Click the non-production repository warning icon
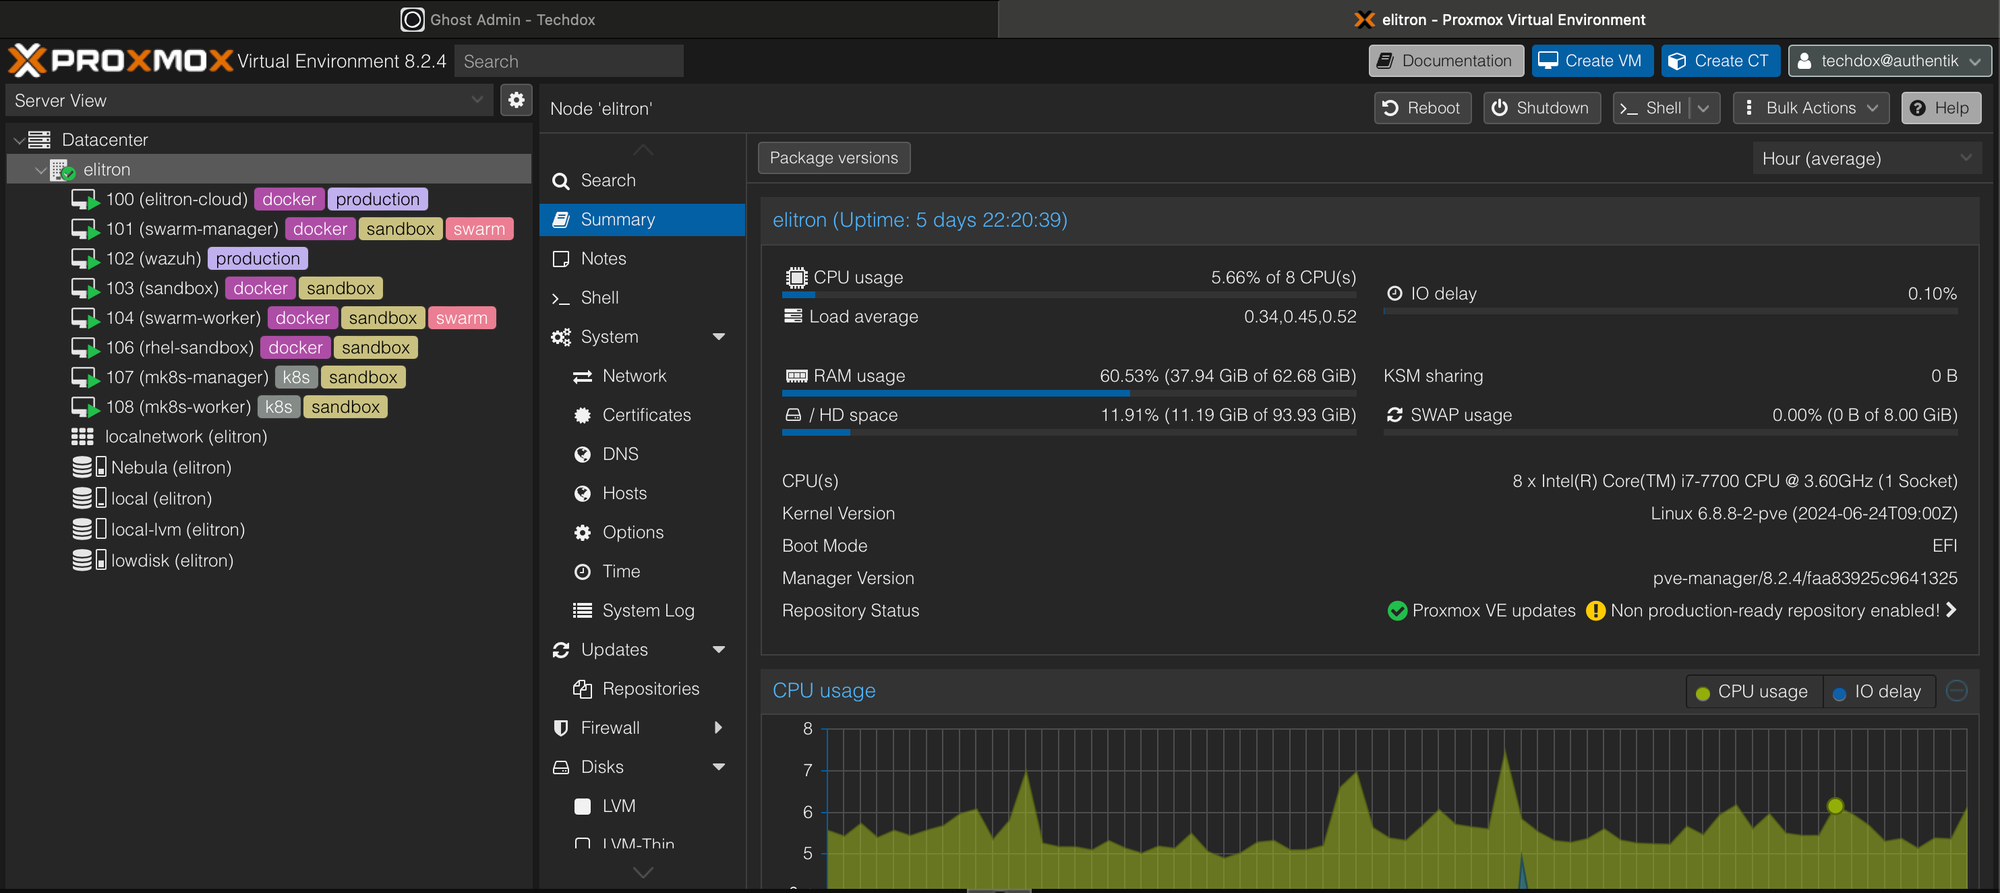Image resolution: width=2000 pixels, height=893 pixels. coord(1596,611)
